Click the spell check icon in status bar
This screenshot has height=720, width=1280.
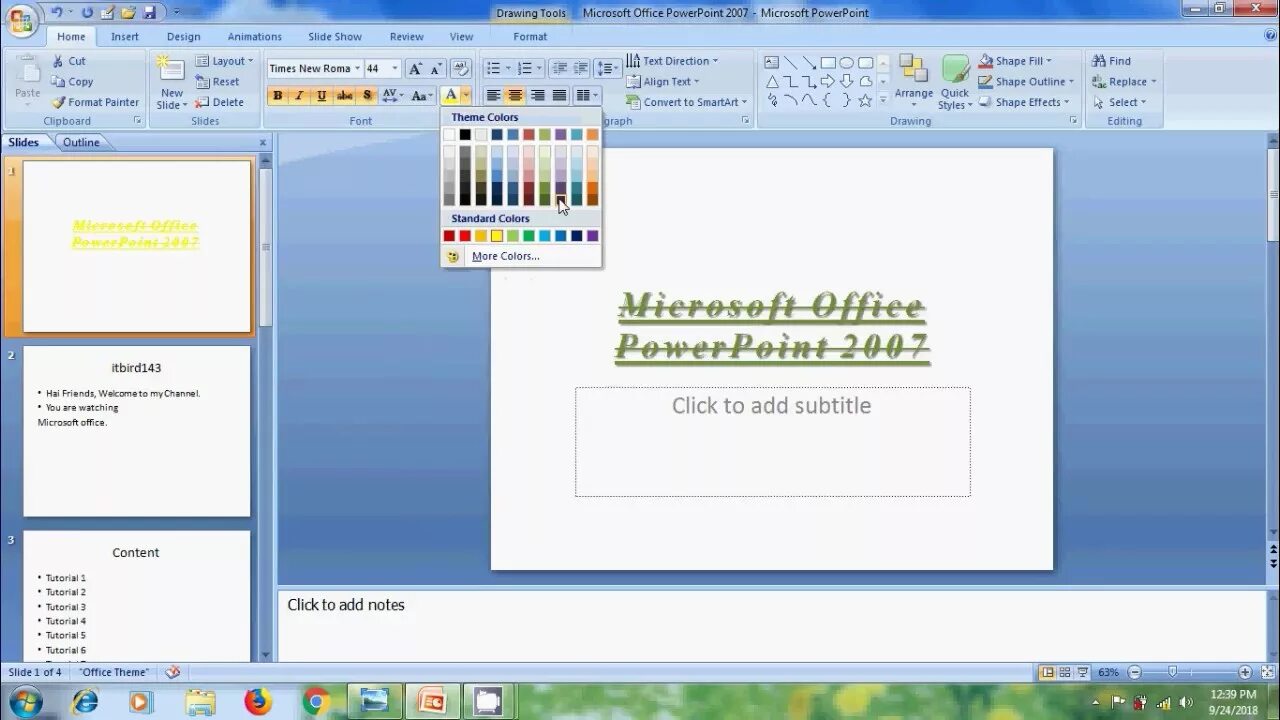(x=173, y=672)
